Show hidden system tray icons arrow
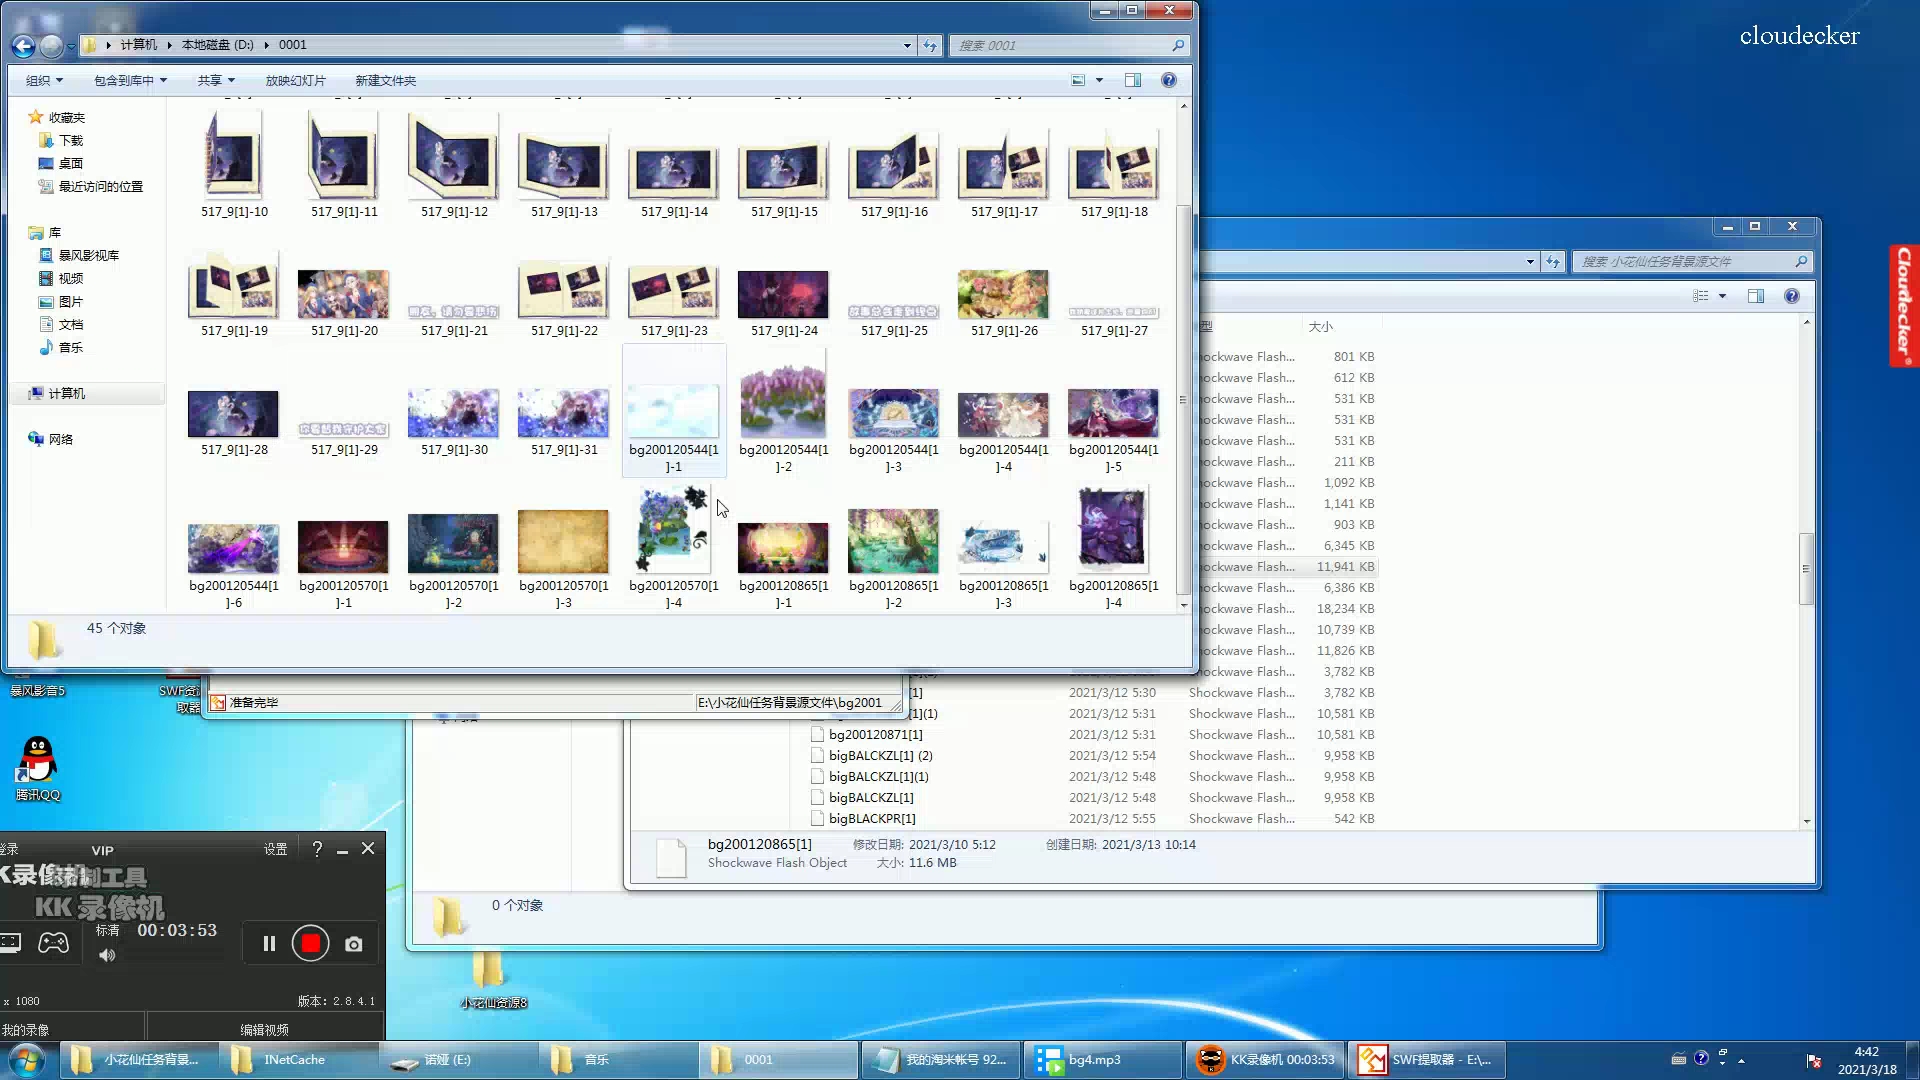Screen dimensions: 1920x1080 (1741, 1060)
